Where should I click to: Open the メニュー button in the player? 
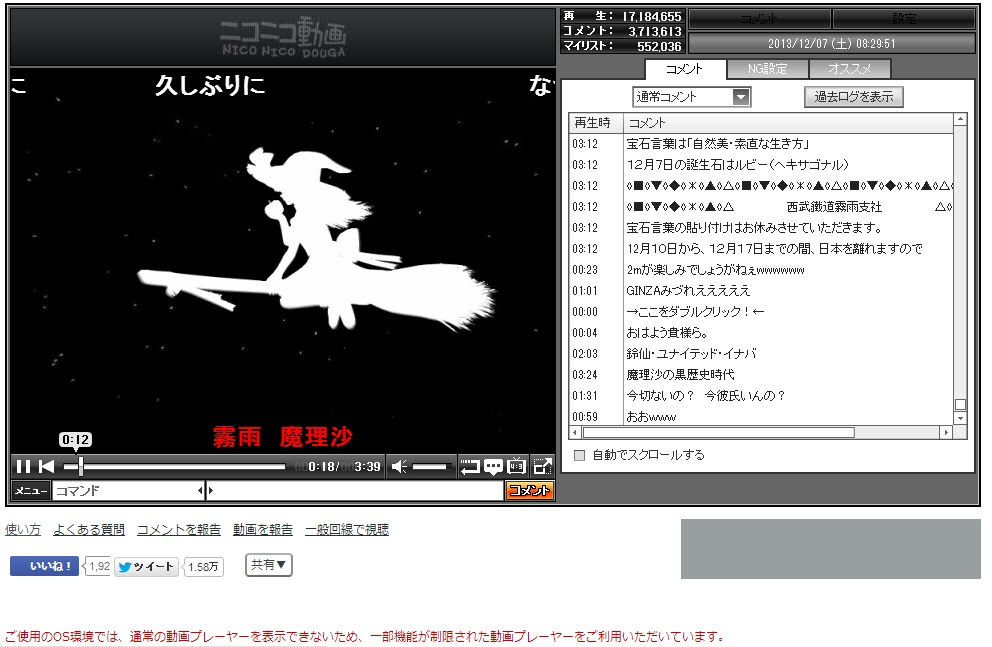30,491
